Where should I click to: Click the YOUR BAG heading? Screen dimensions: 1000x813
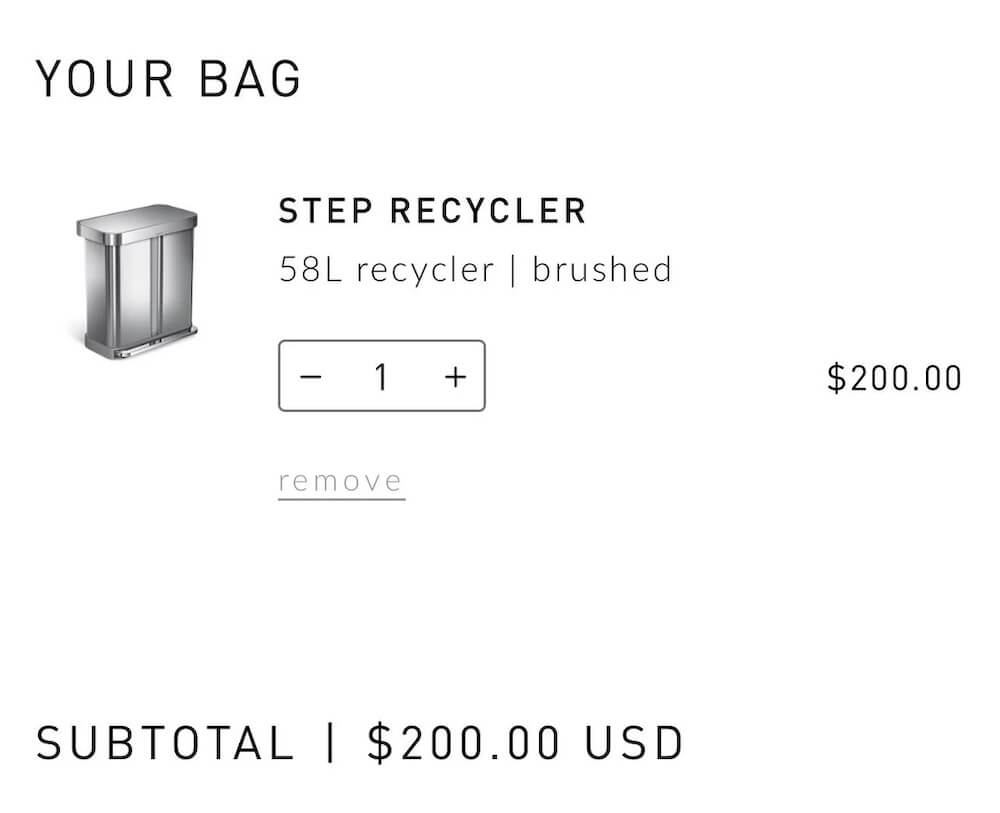[168, 77]
